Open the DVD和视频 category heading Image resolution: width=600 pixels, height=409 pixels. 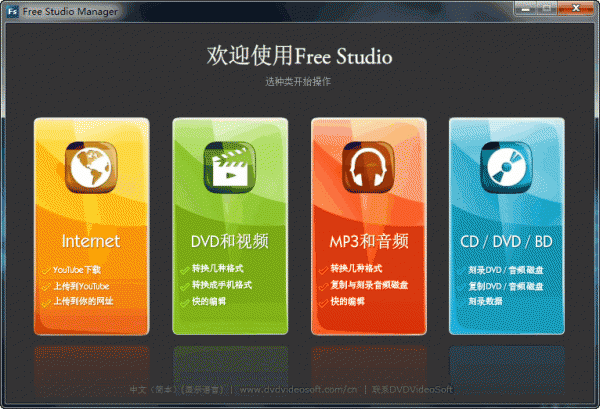point(230,241)
